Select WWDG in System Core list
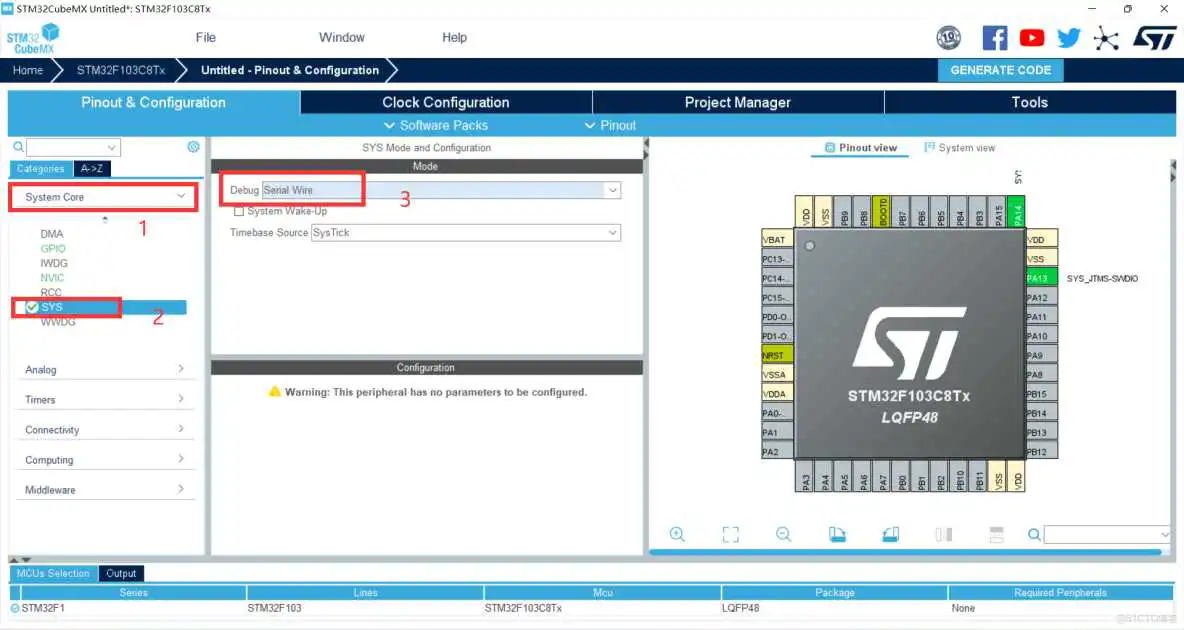Screen dimensions: 1184x630 tap(57, 322)
